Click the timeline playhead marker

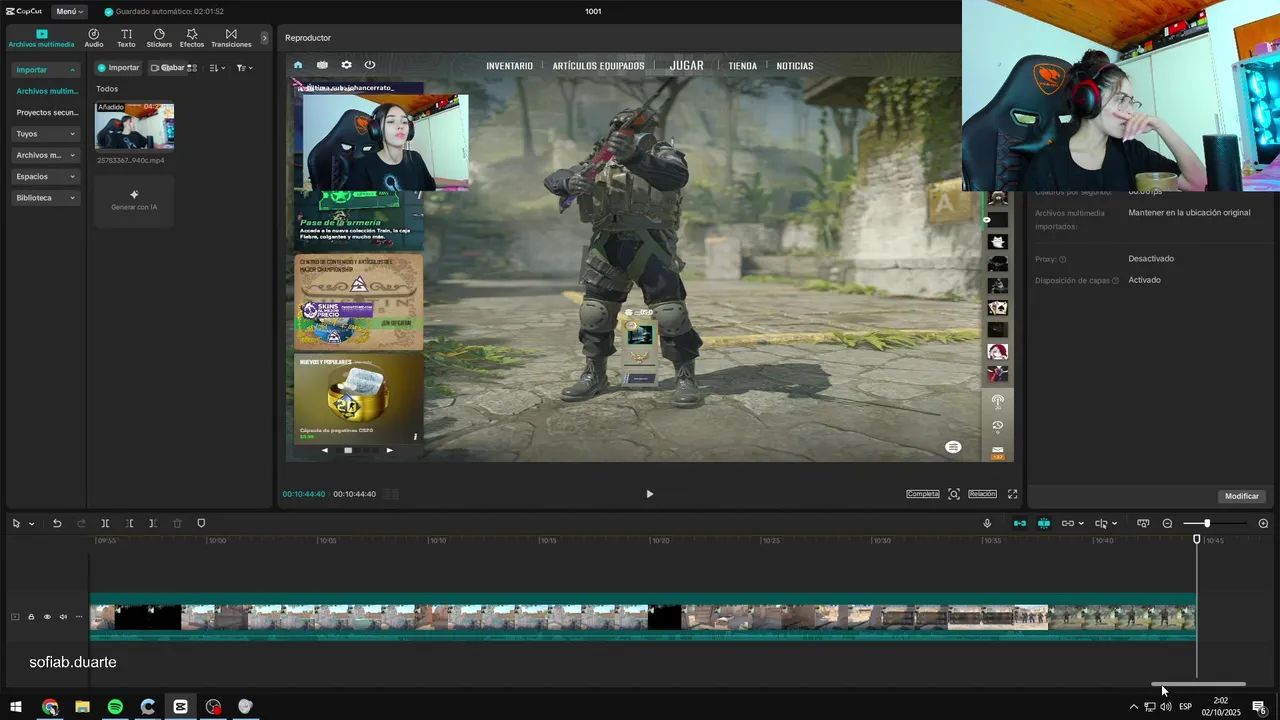coord(1197,540)
